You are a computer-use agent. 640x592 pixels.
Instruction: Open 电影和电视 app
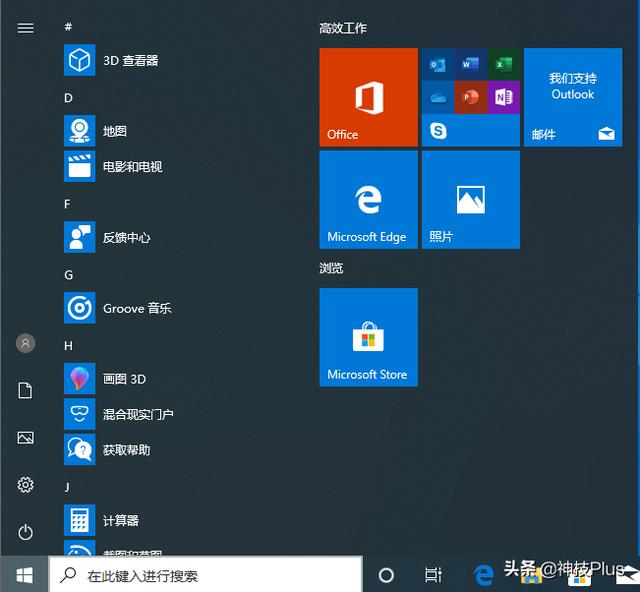(113, 167)
